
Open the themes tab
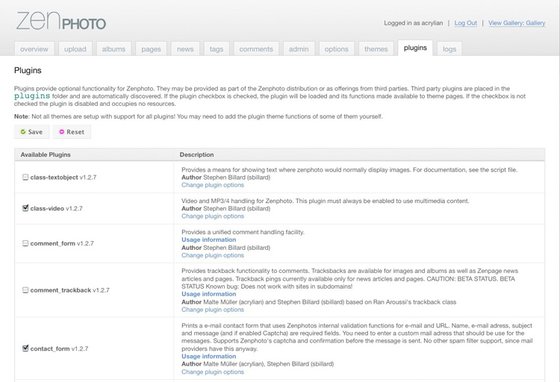pyautogui.click(x=376, y=49)
